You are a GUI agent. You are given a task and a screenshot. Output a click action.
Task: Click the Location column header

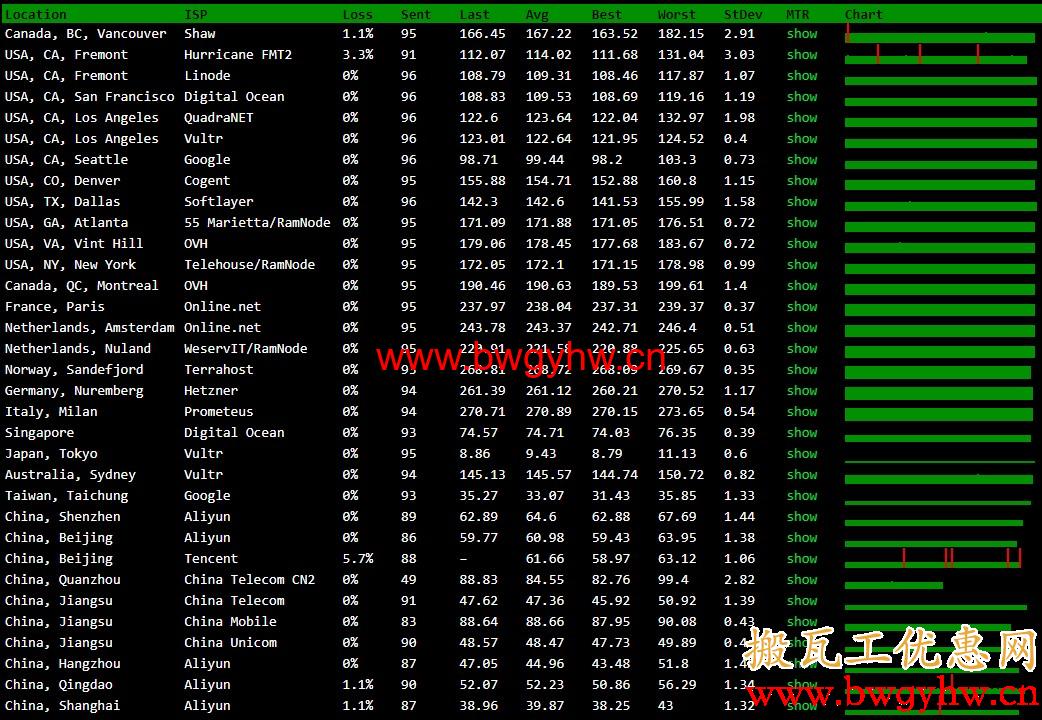click(x=35, y=14)
